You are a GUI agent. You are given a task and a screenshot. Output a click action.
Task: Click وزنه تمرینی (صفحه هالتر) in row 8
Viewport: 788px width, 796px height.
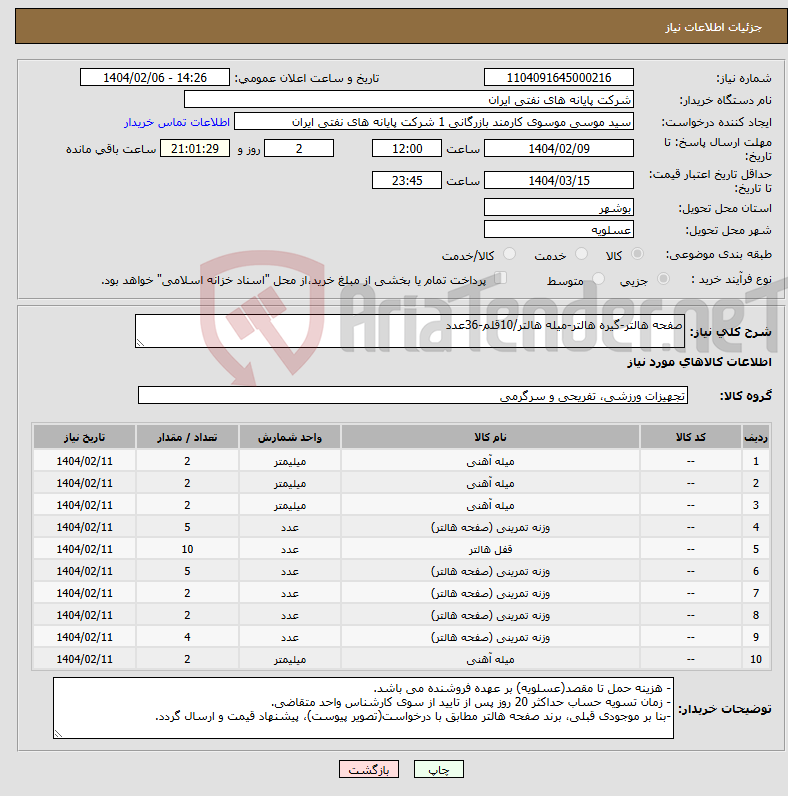click(490, 615)
